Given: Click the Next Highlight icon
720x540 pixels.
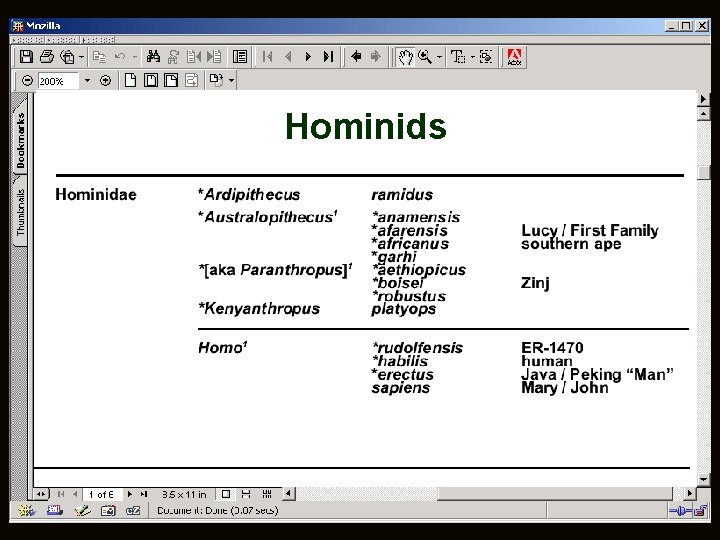Looking at the screenshot, I should coord(214,56).
